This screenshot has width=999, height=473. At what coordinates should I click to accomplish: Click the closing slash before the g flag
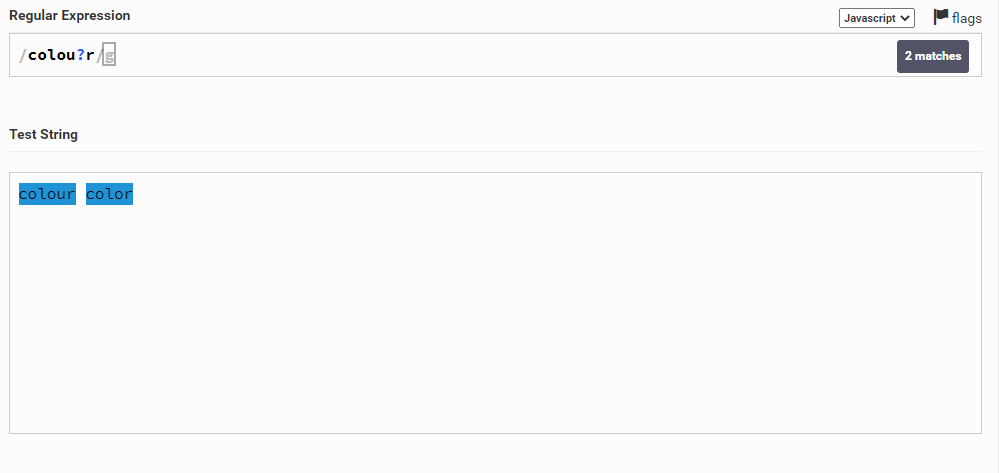[x=99, y=55]
